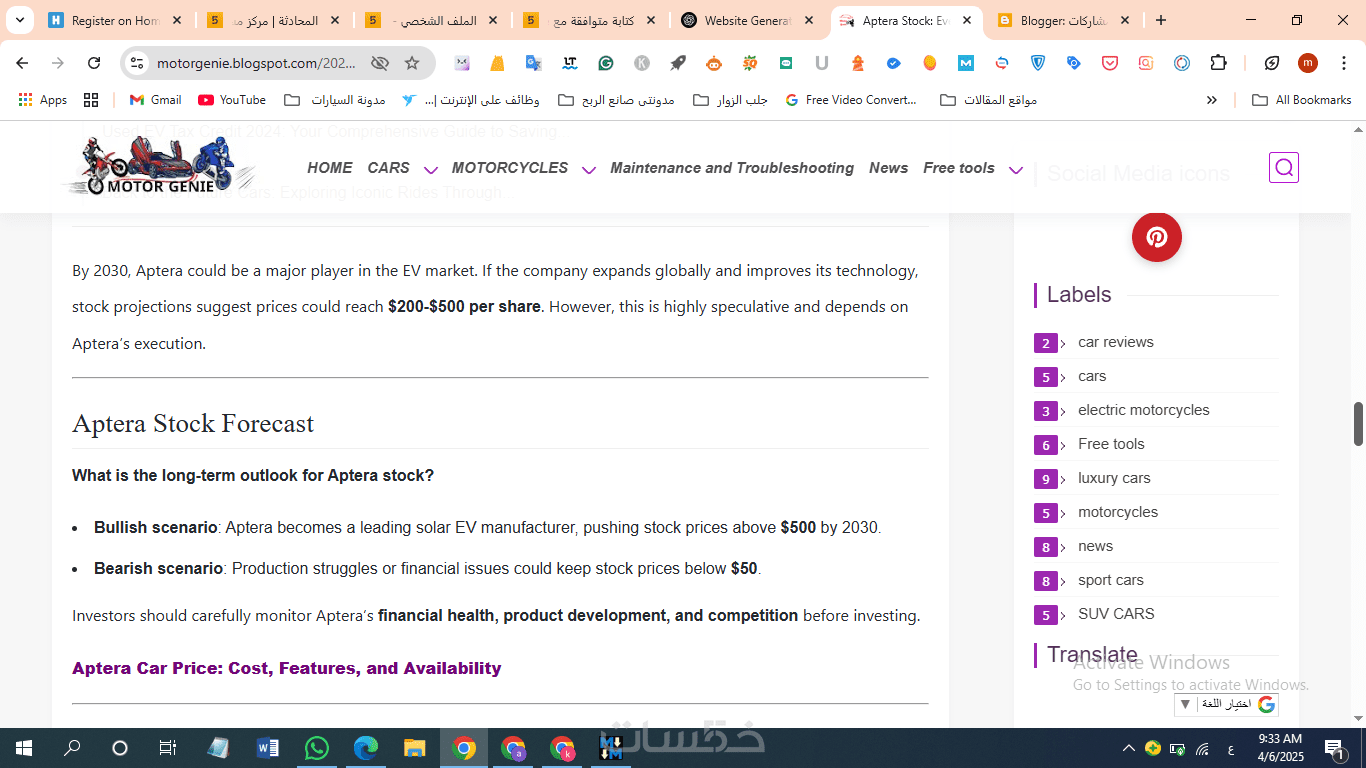Open the luxury cars label
This screenshot has height=768, width=1366.
(x=1114, y=478)
